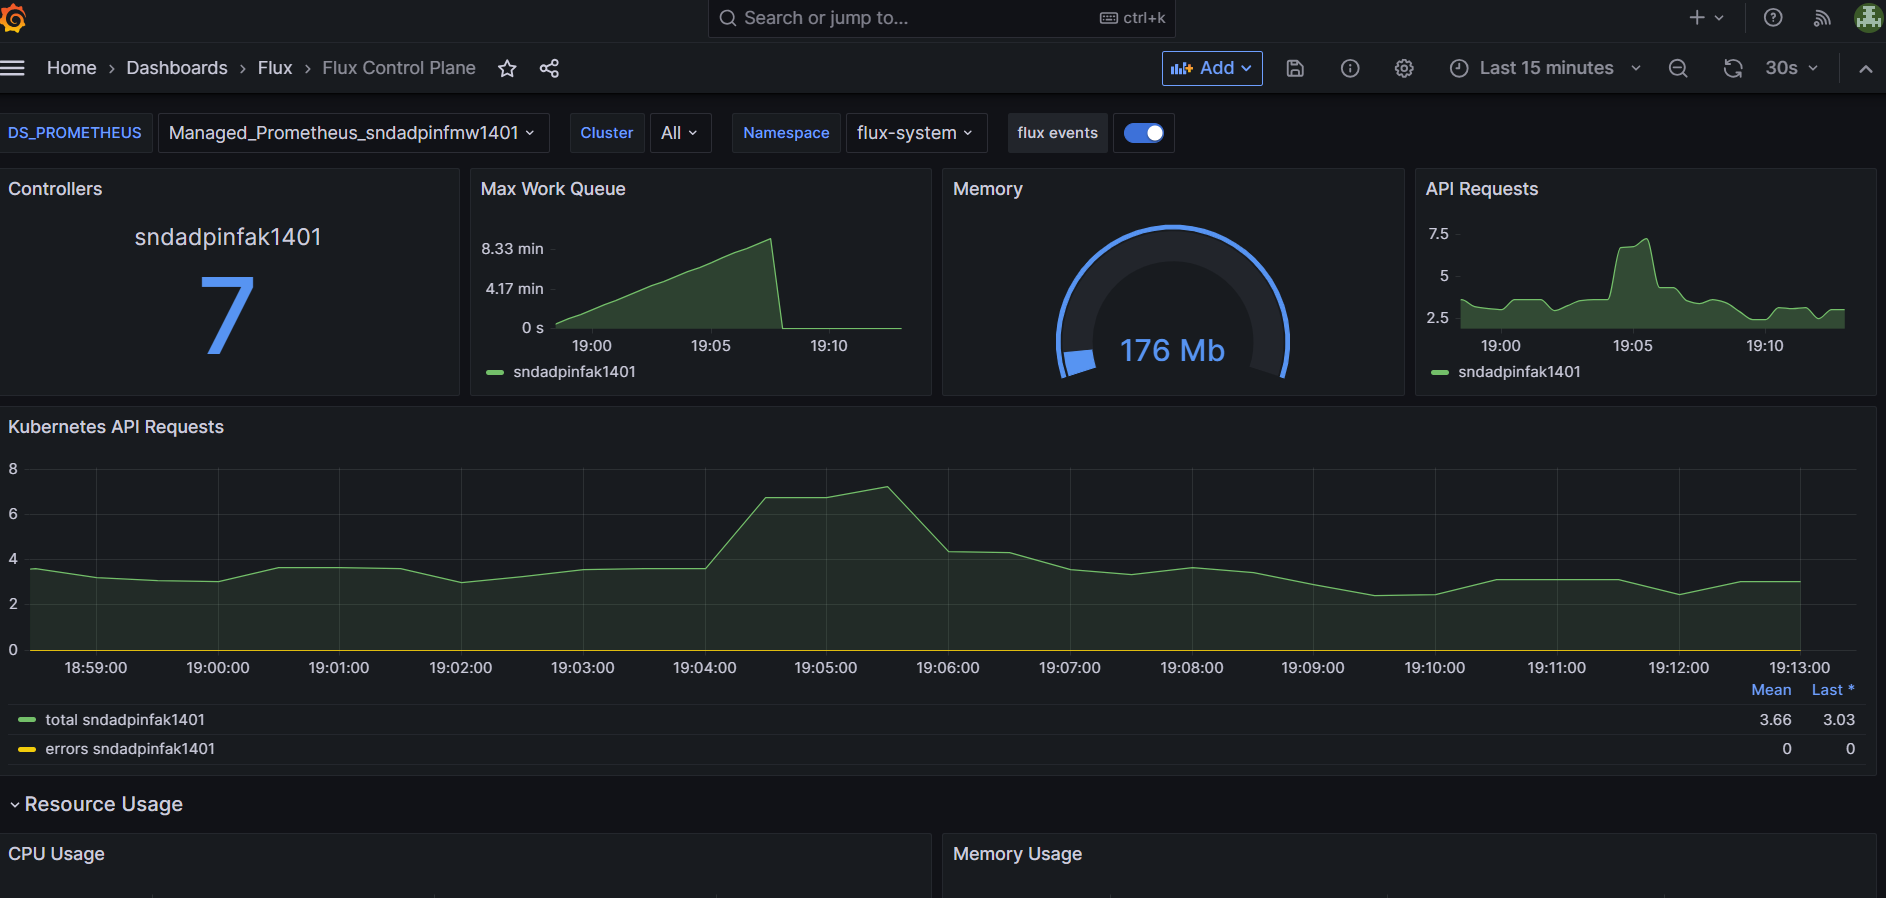Viewport: 1886px width, 898px height.
Task: Go to Dashboards breadcrumb
Action: point(177,68)
